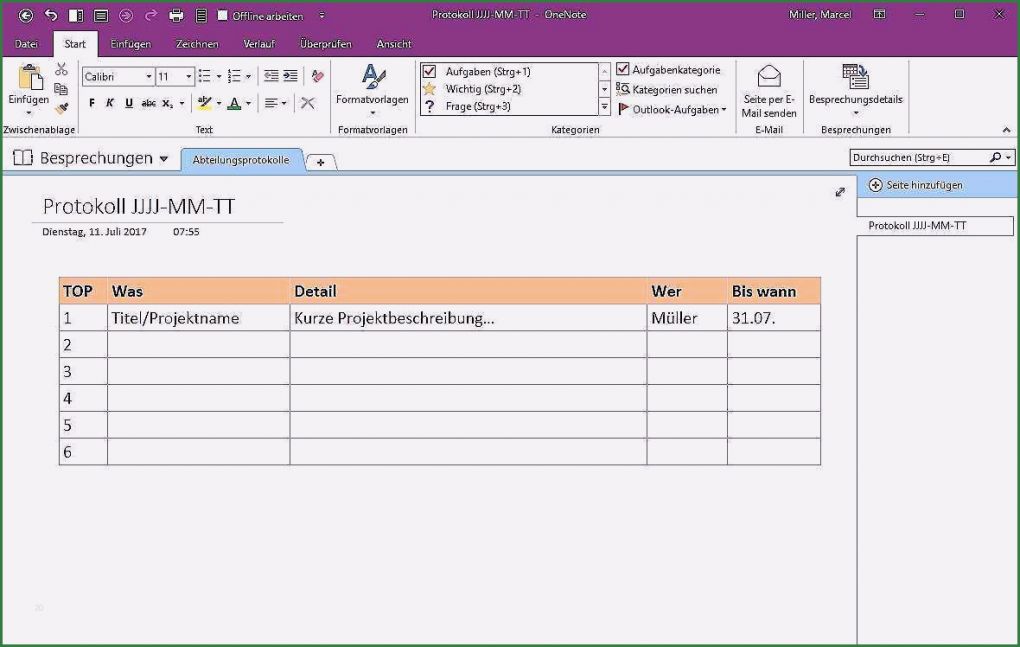
Task: Toggle the Aufgabenkategorie checkbox
Action: tap(623, 70)
